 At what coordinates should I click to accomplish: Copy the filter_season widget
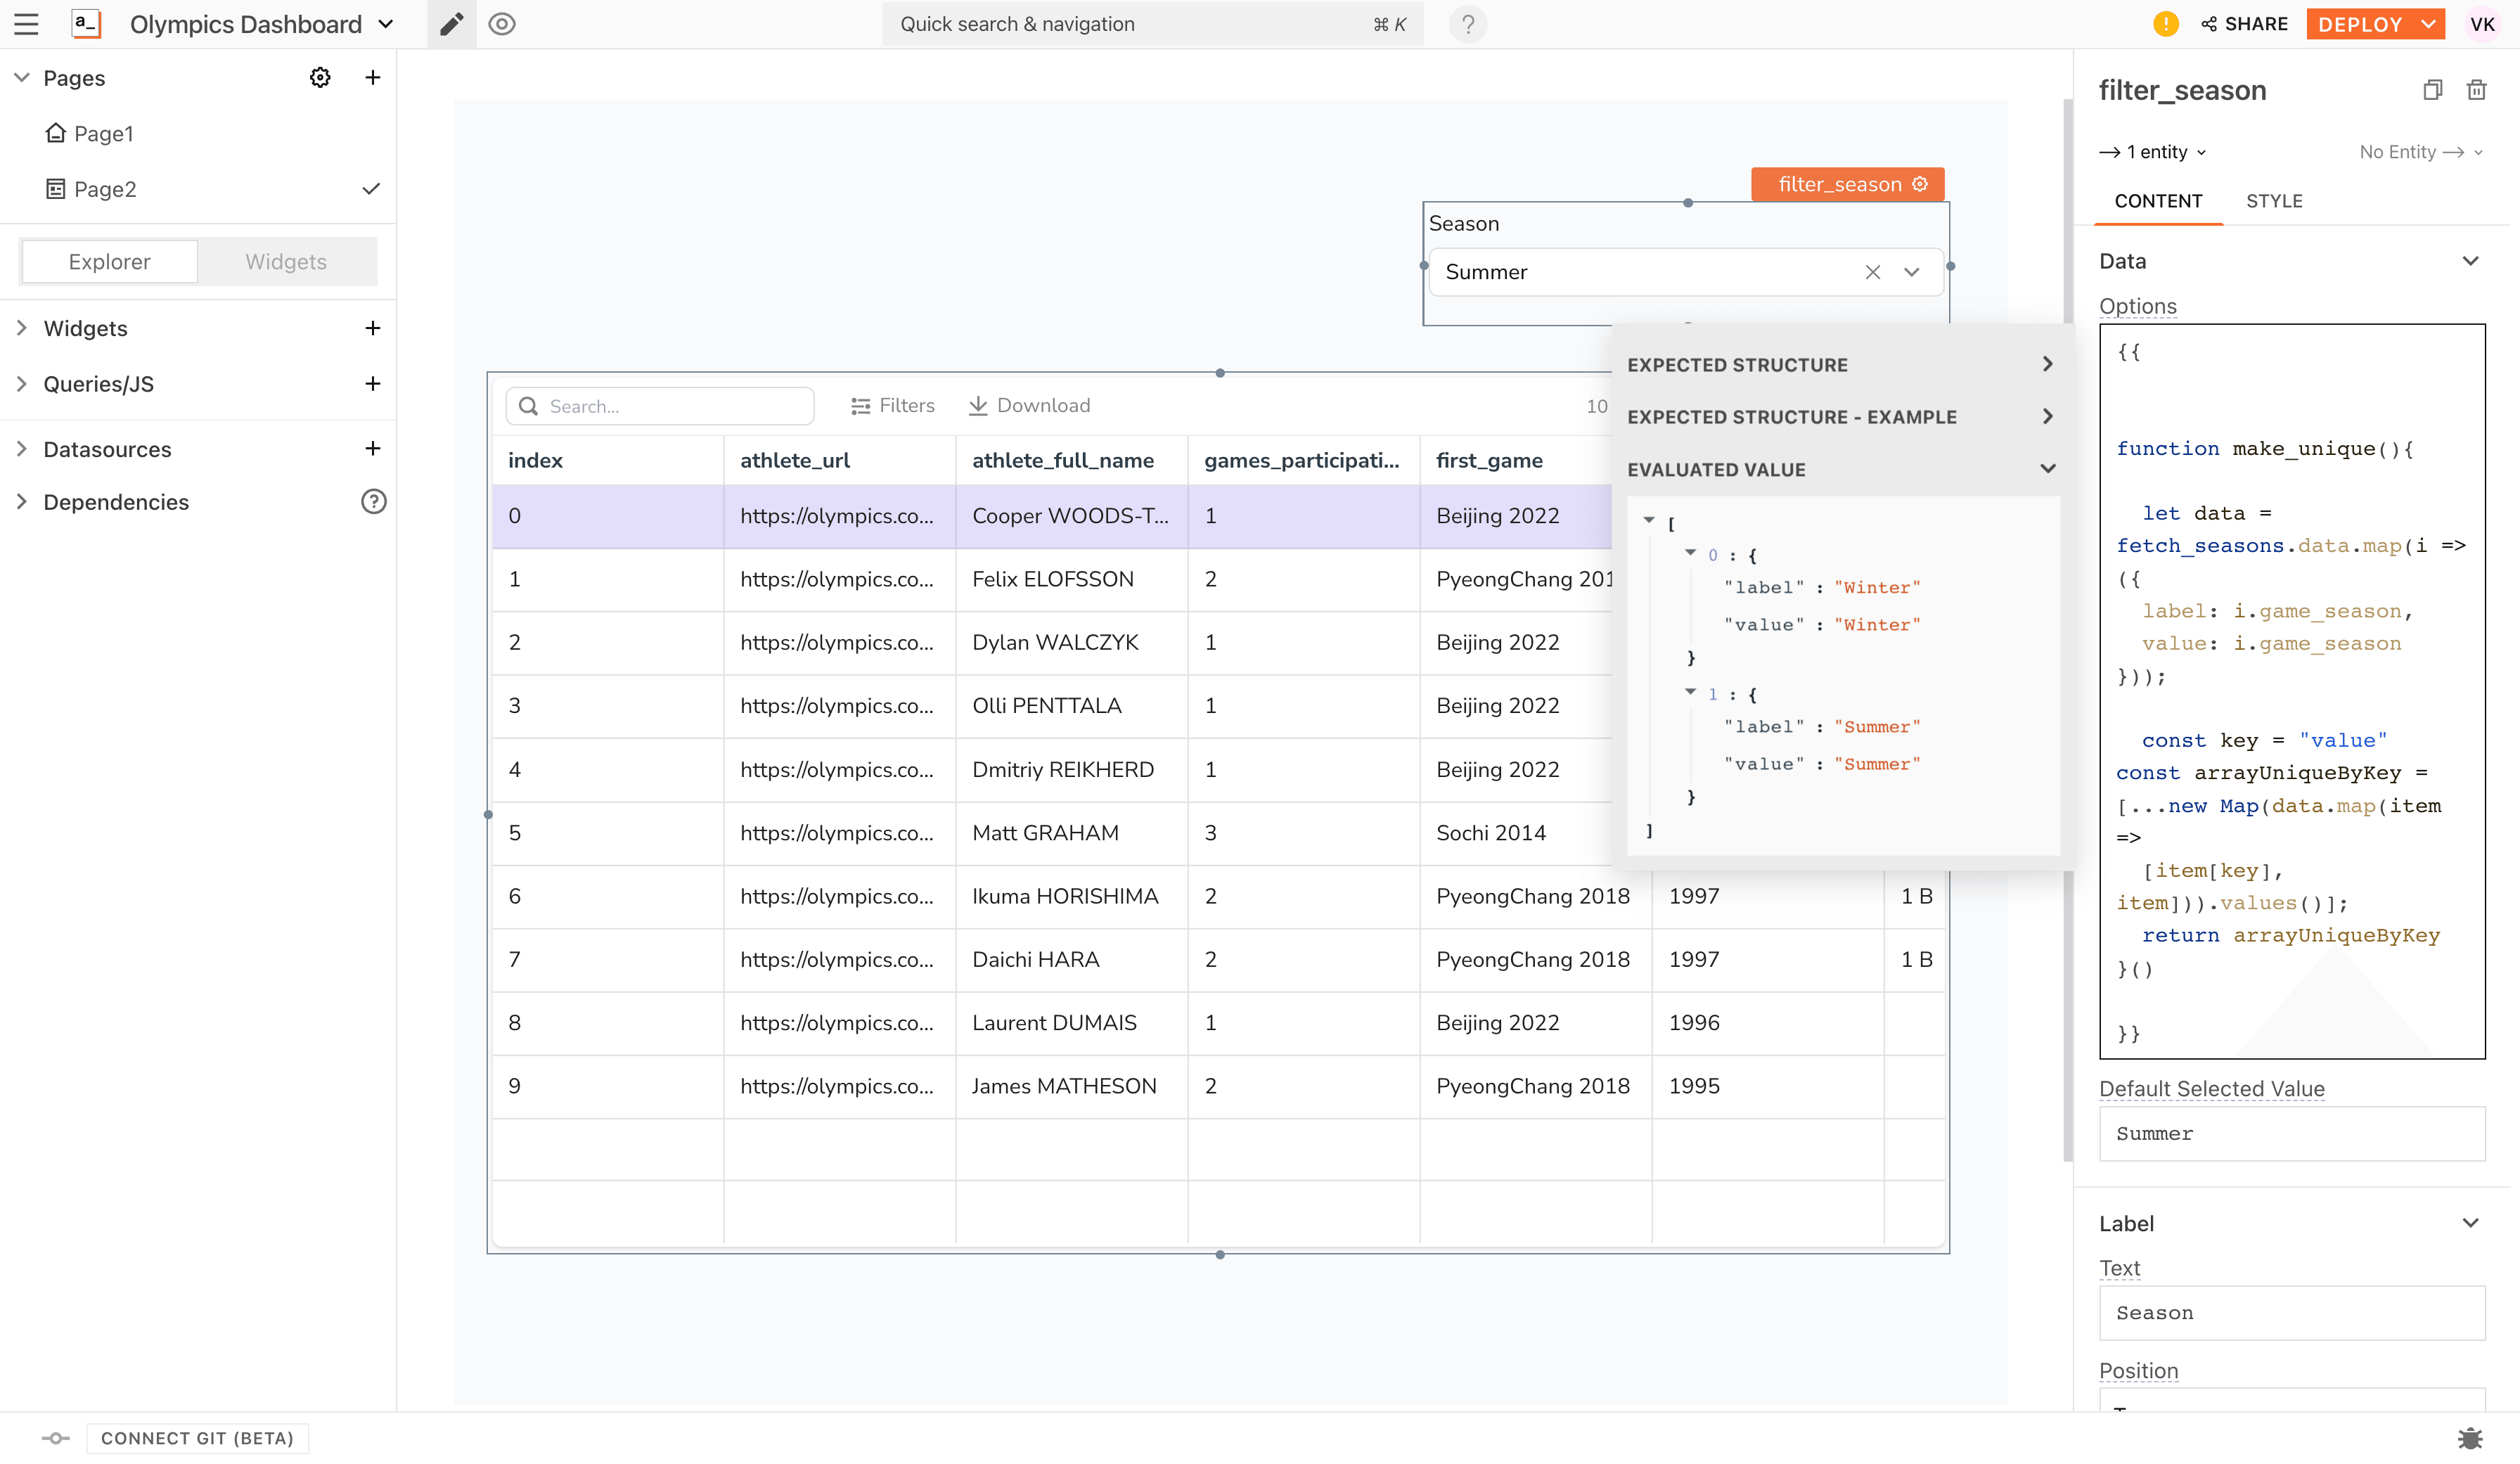[x=2432, y=90]
